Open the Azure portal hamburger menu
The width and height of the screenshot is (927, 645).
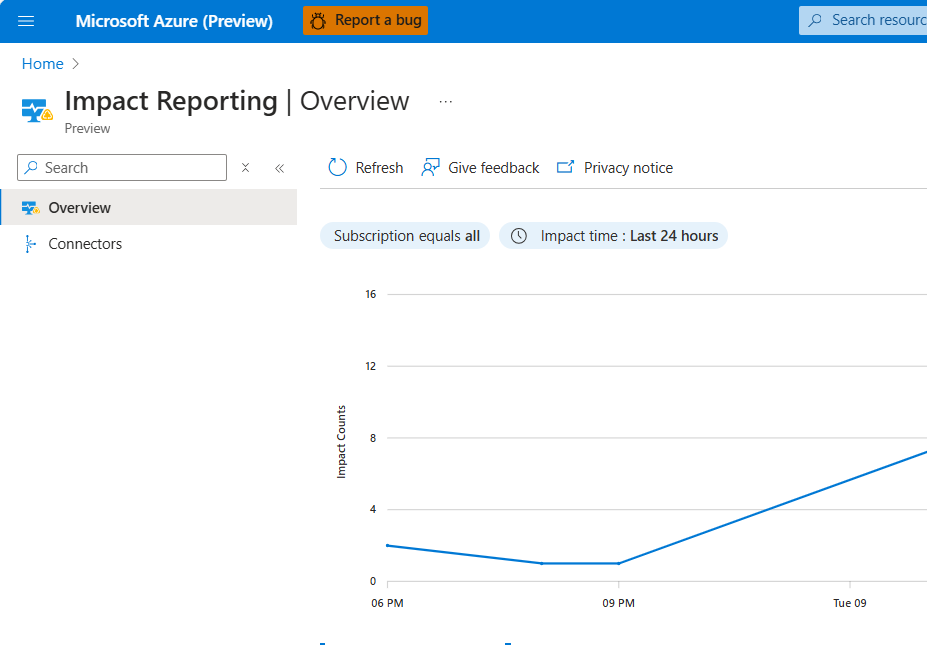tap(25, 20)
